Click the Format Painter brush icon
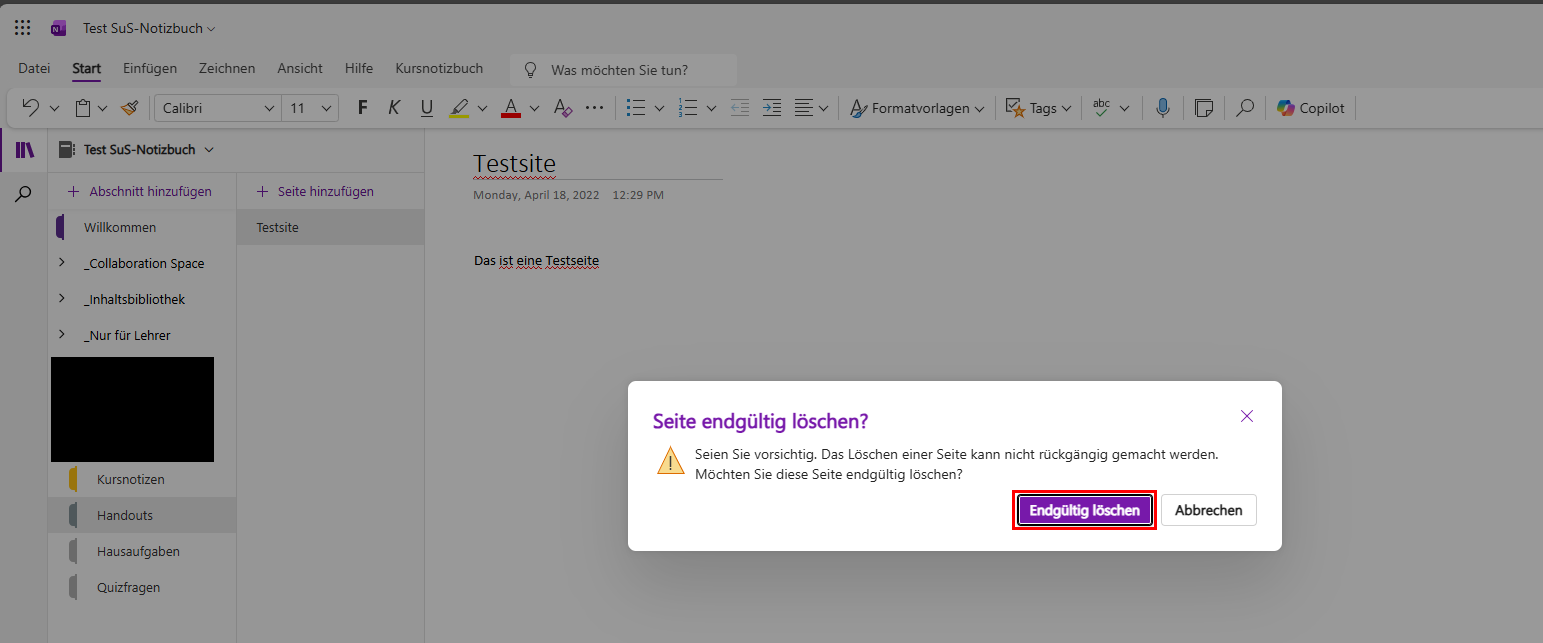 (x=129, y=108)
